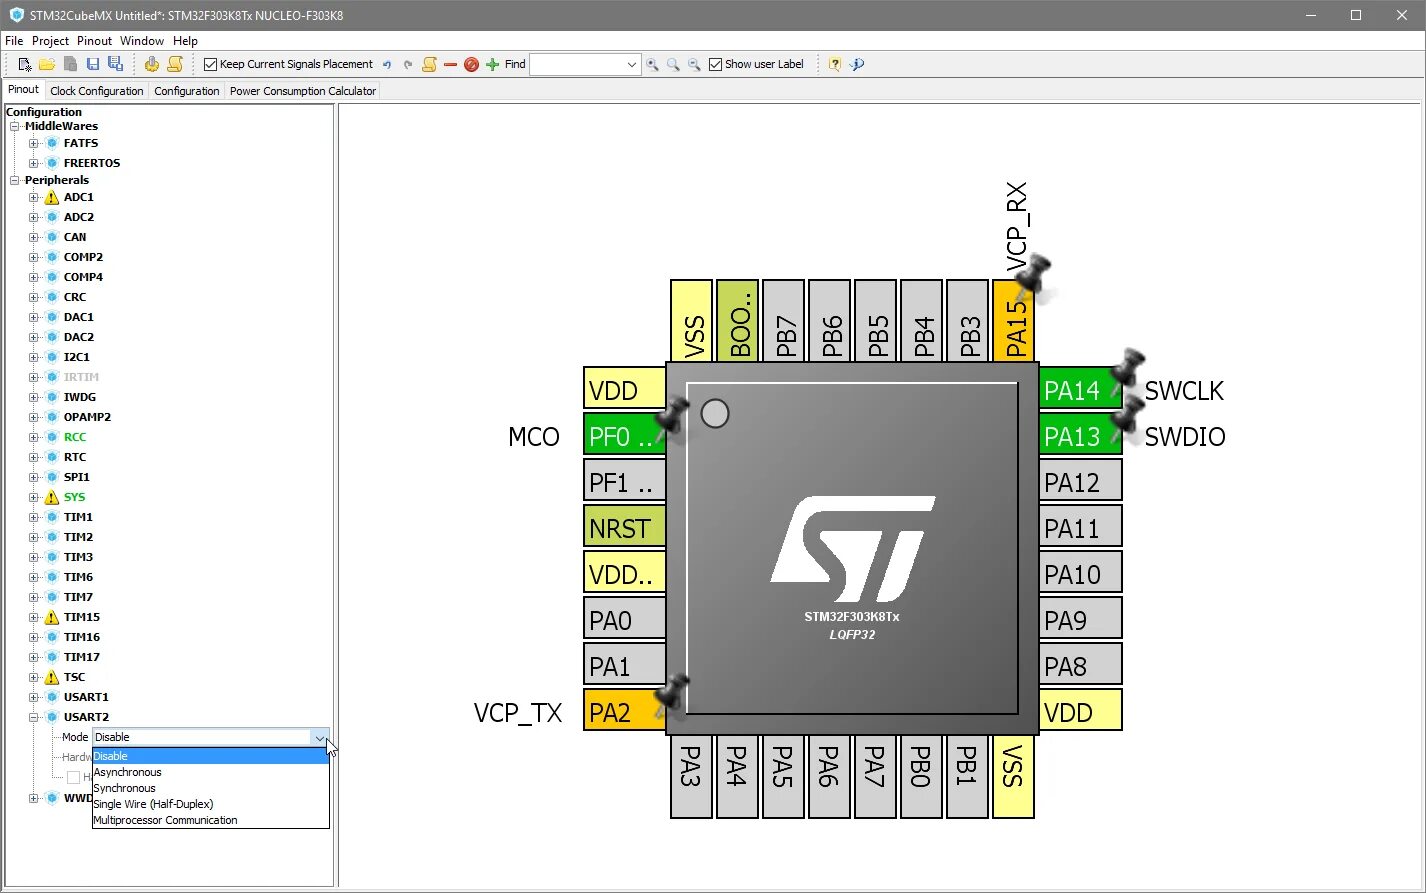
Task: Select Asynchronous in the Mode list
Action: pyautogui.click(x=210, y=772)
